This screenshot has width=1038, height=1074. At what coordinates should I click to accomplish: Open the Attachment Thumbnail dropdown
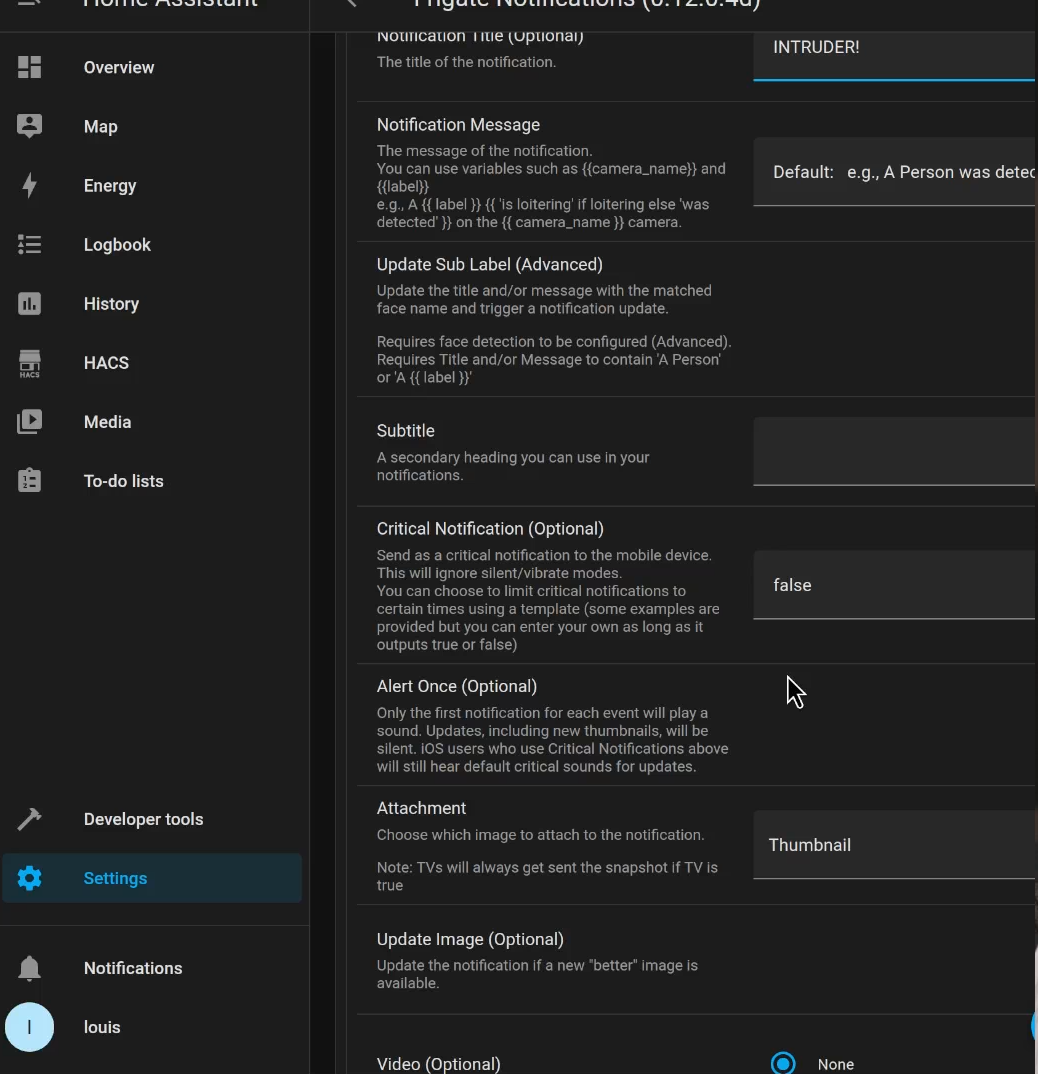tap(895, 845)
